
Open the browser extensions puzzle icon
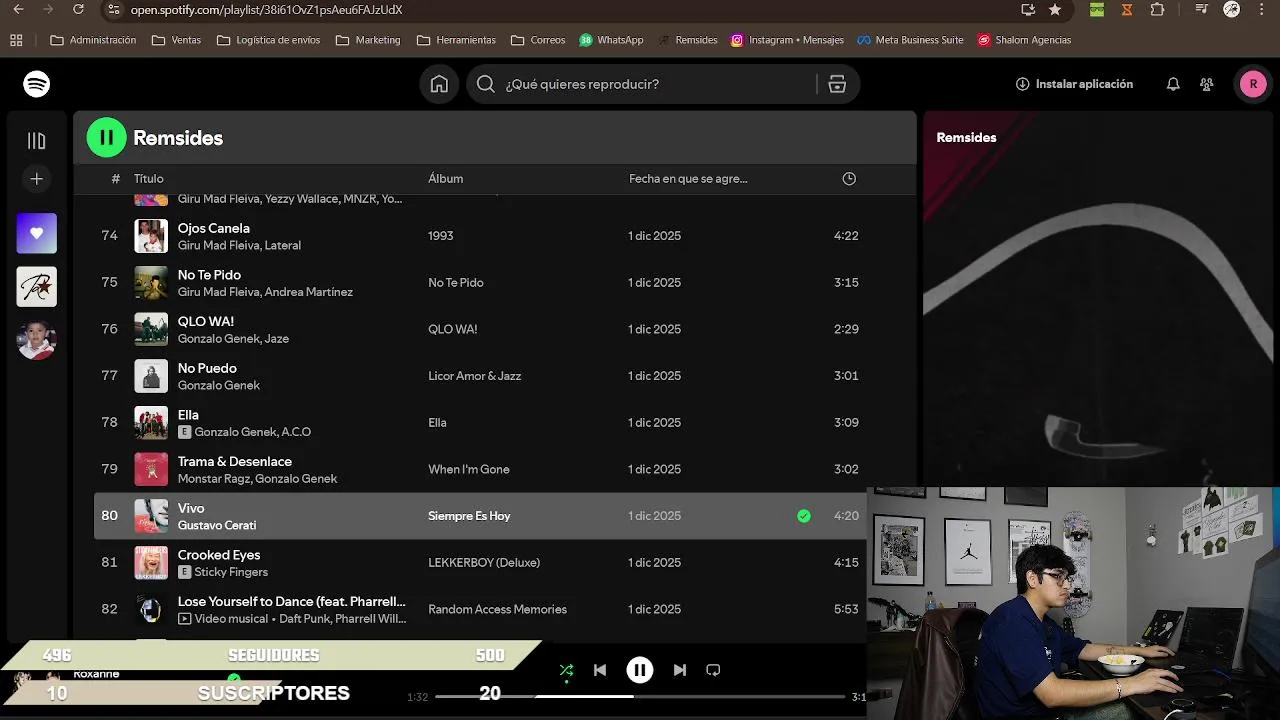(1157, 9)
